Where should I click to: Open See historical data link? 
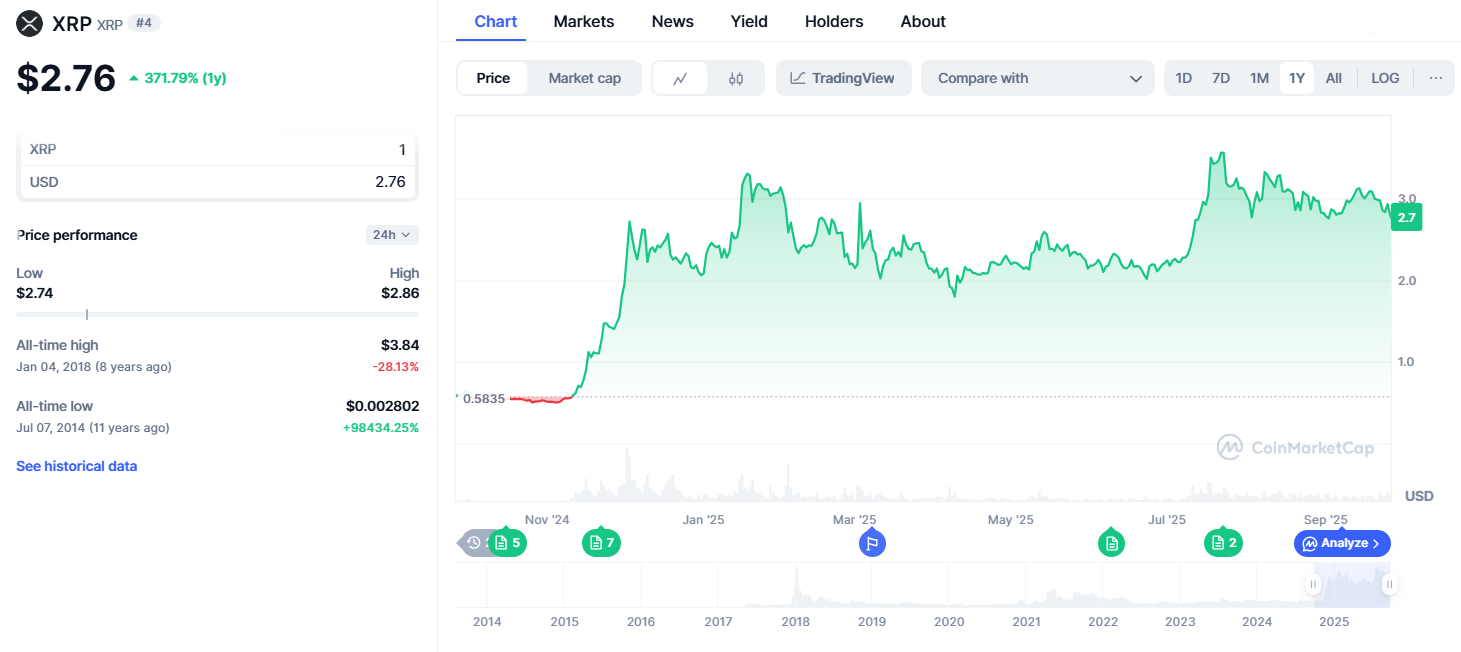[77, 466]
